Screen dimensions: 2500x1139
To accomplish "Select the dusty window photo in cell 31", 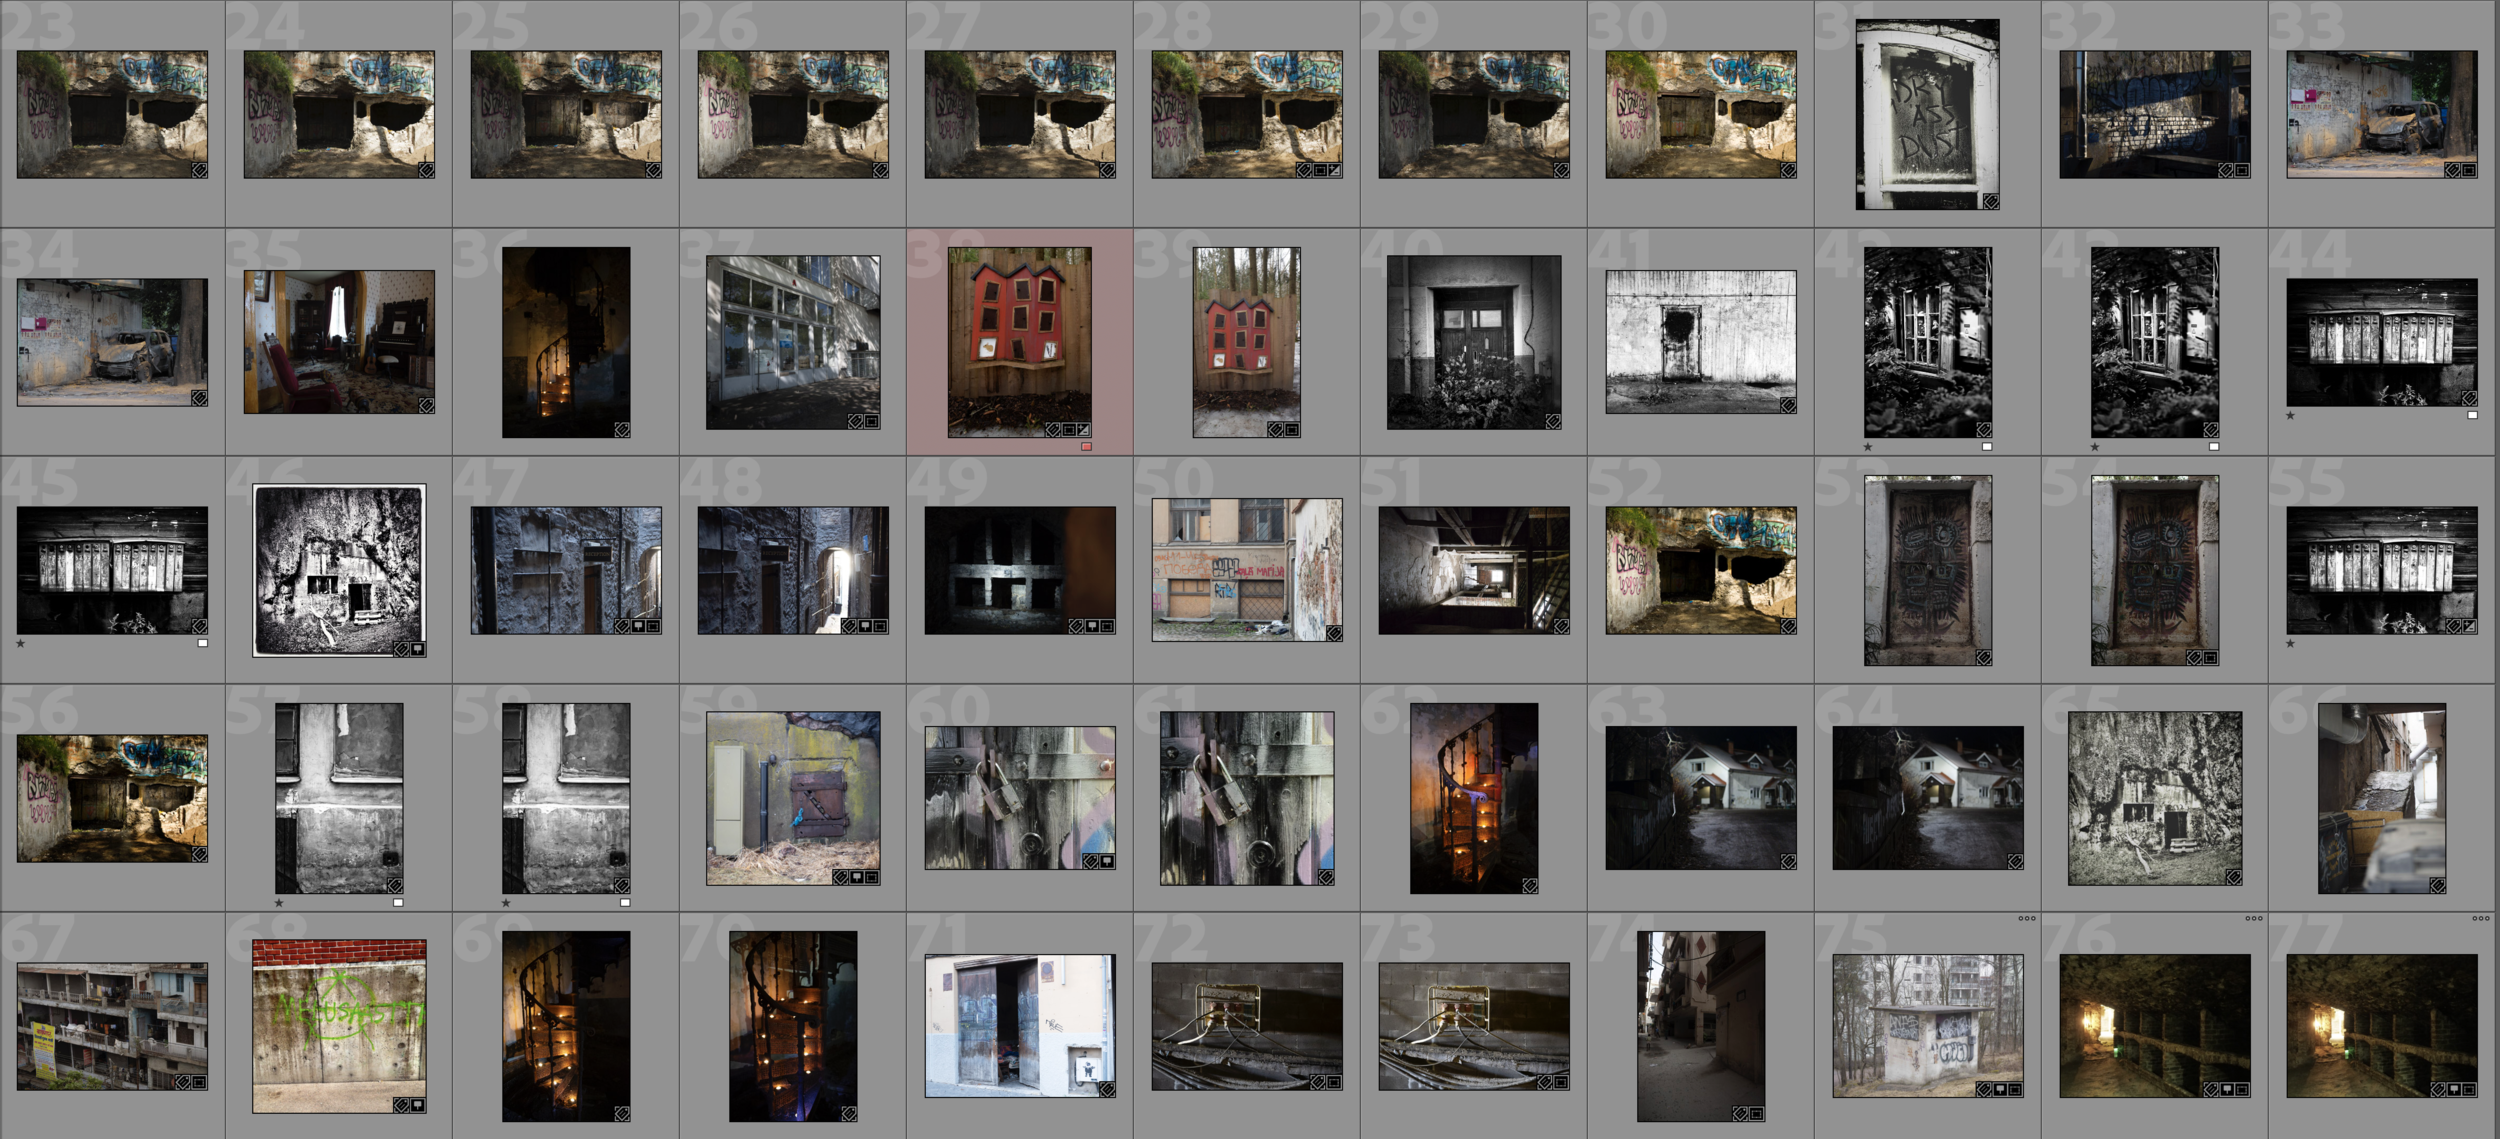I will point(1928,114).
